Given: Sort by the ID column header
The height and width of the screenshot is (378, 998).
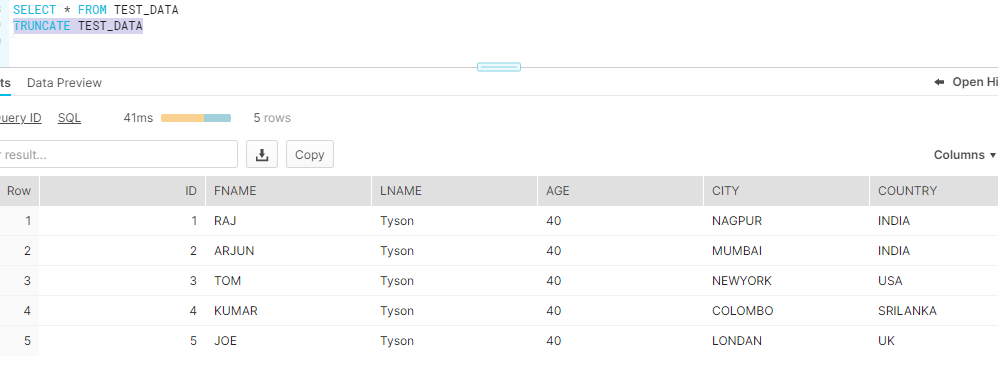Looking at the screenshot, I should (123, 191).
